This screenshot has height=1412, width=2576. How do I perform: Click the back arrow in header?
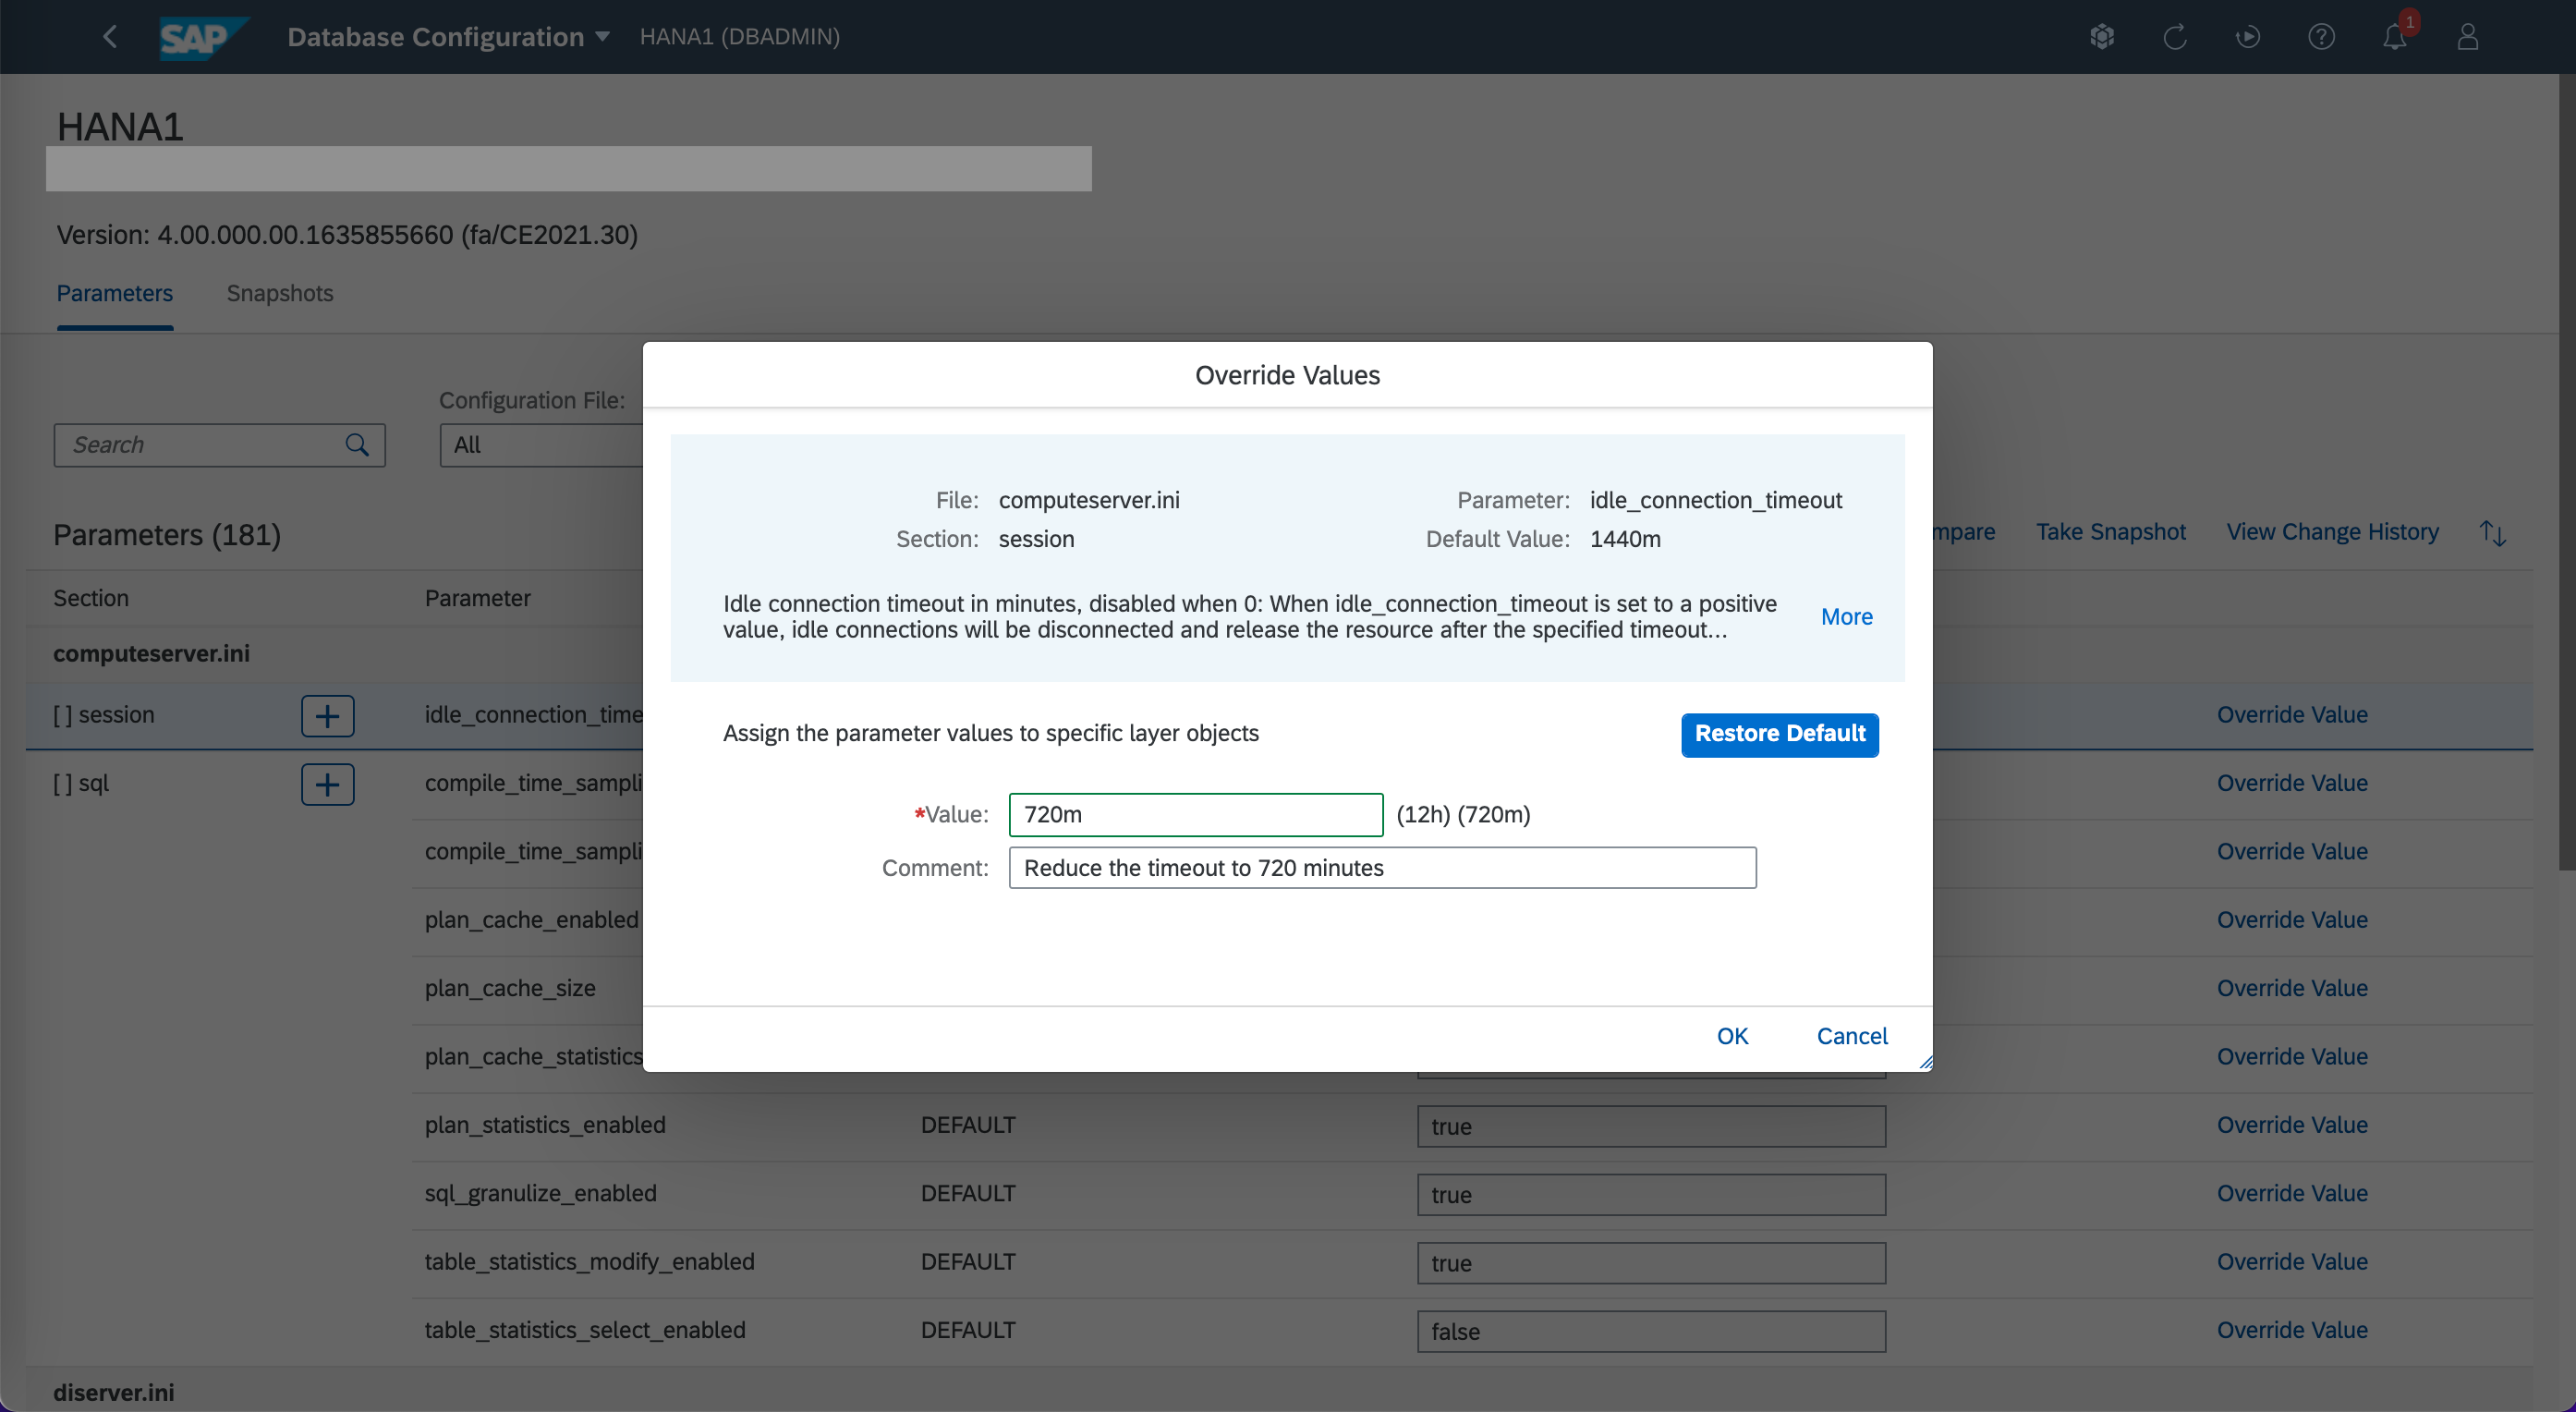tap(110, 37)
